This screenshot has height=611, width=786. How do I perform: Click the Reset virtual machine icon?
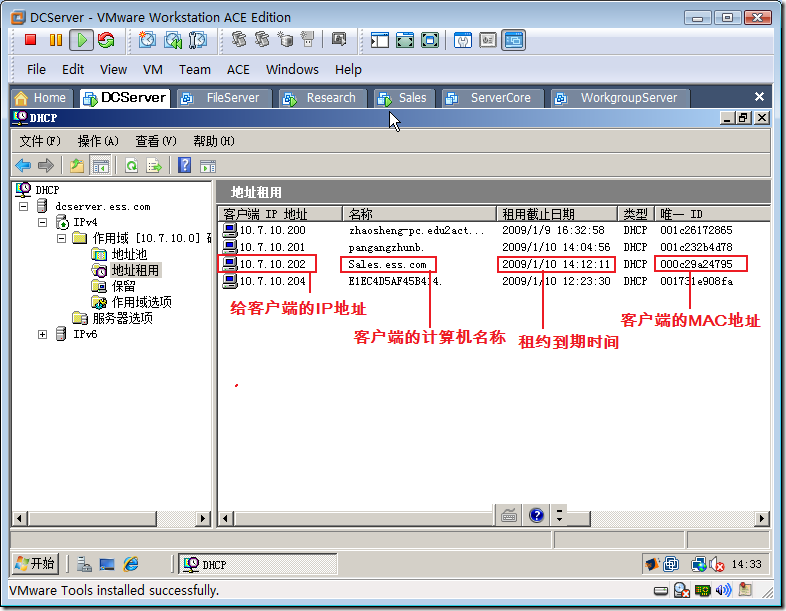tap(106, 40)
